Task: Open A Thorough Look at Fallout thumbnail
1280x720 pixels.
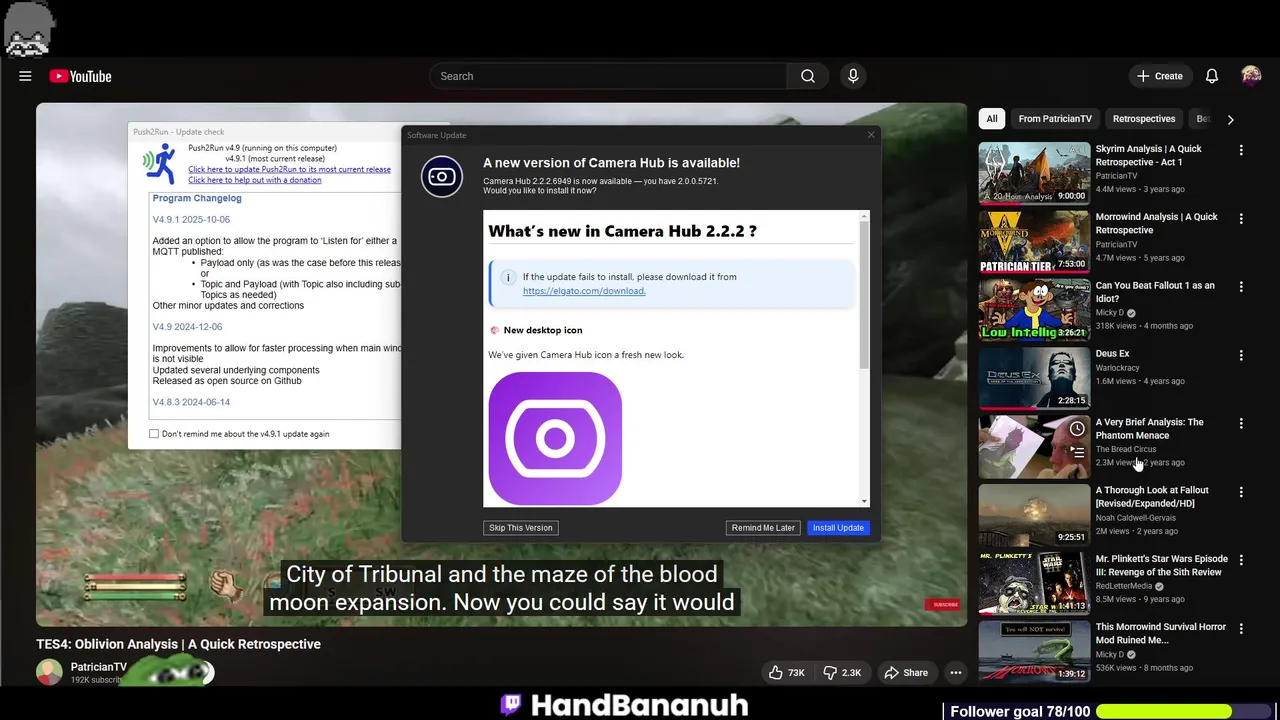Action: coord(1034,515)
